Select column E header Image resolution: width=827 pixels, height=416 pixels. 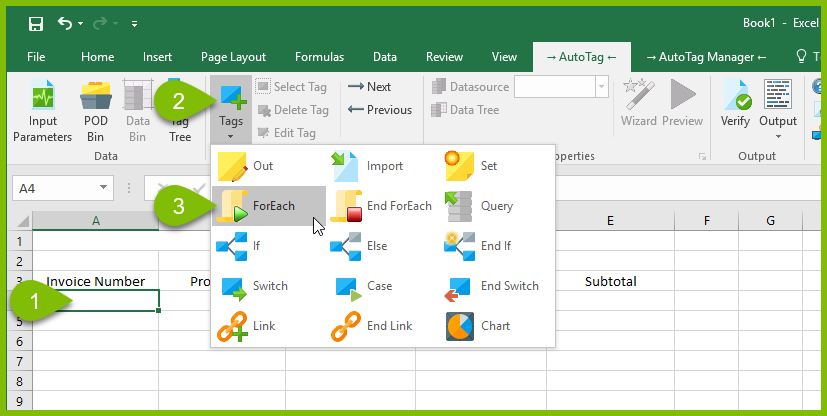610,221
